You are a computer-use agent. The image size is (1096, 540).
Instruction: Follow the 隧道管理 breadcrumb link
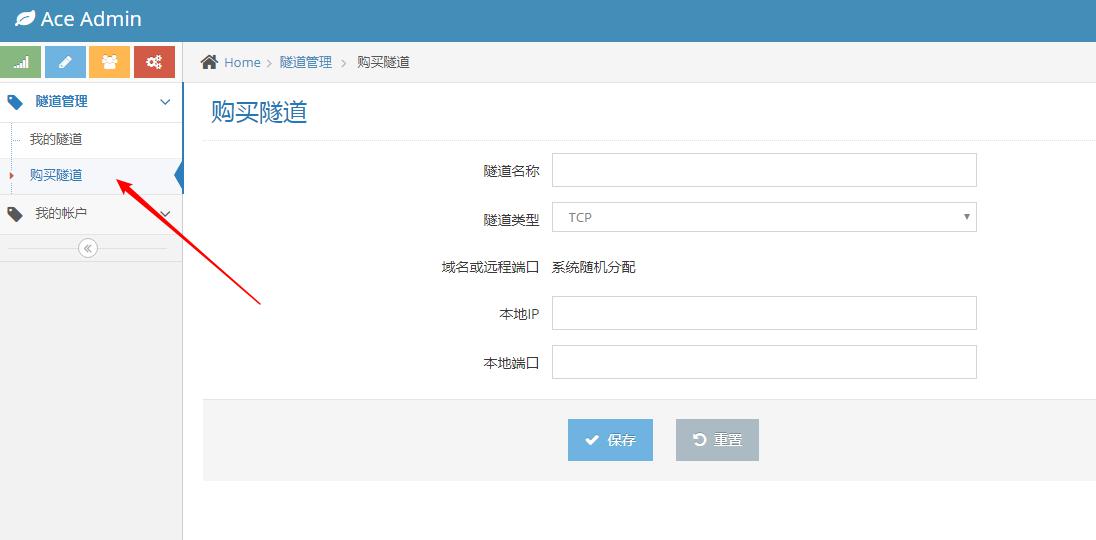305,62
